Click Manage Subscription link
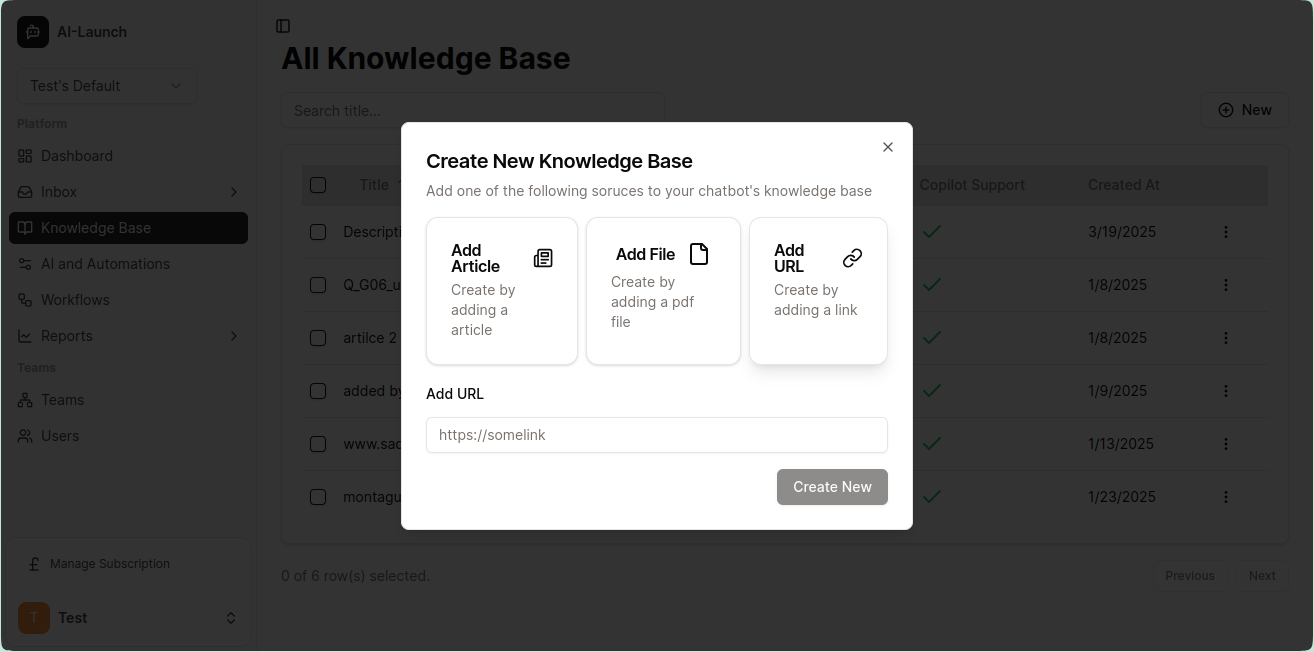The height and width of the screenshot is (652, 1314). pos(110,564)
